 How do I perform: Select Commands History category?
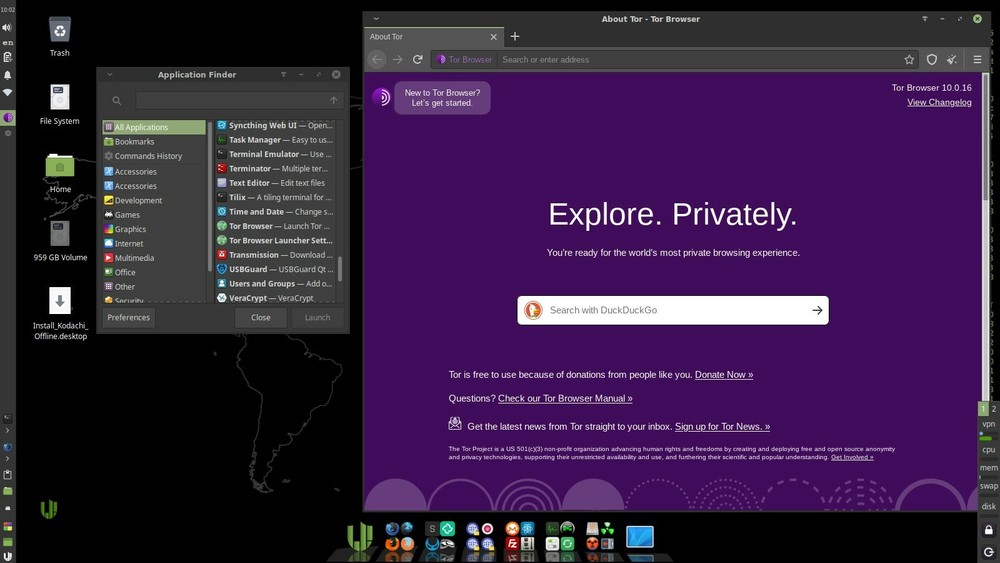click(x=154, y=156)
